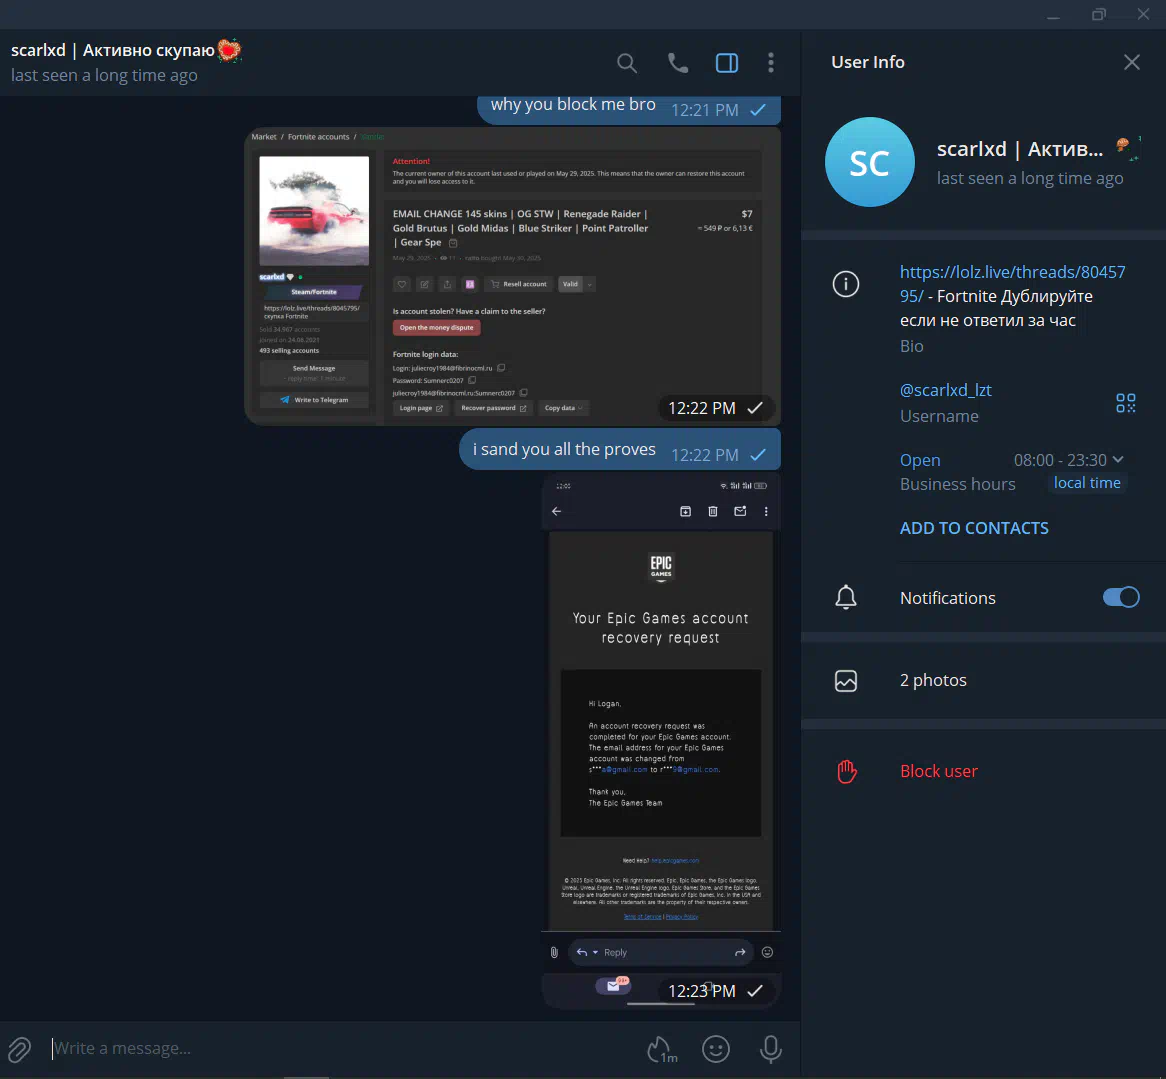Click the shared photos image icon
The image size is (1166, 1079).
click(x=845, y=681)
